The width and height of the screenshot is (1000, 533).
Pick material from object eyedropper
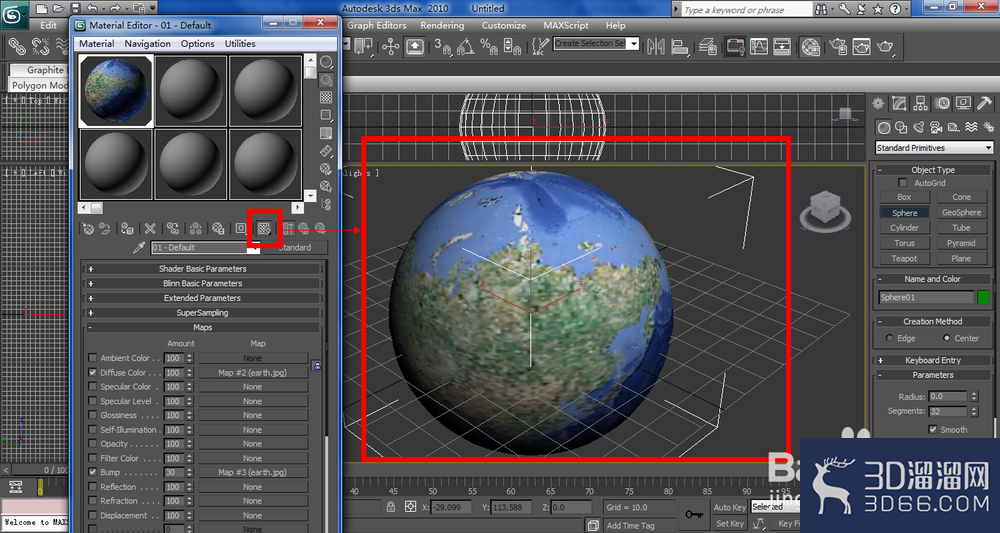[x=138, y=247]
